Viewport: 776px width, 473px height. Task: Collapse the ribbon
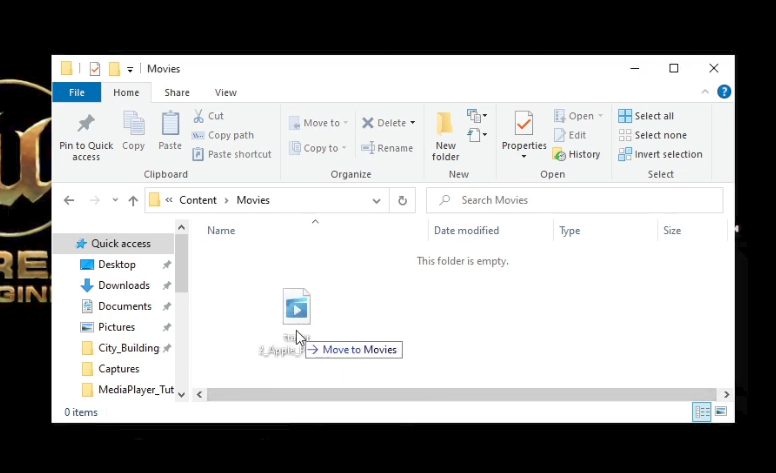[x=705, y=92]
